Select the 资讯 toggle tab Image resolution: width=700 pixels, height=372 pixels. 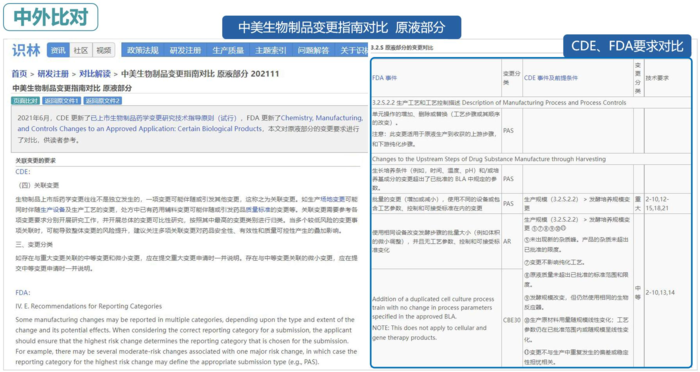coord(58,50)
